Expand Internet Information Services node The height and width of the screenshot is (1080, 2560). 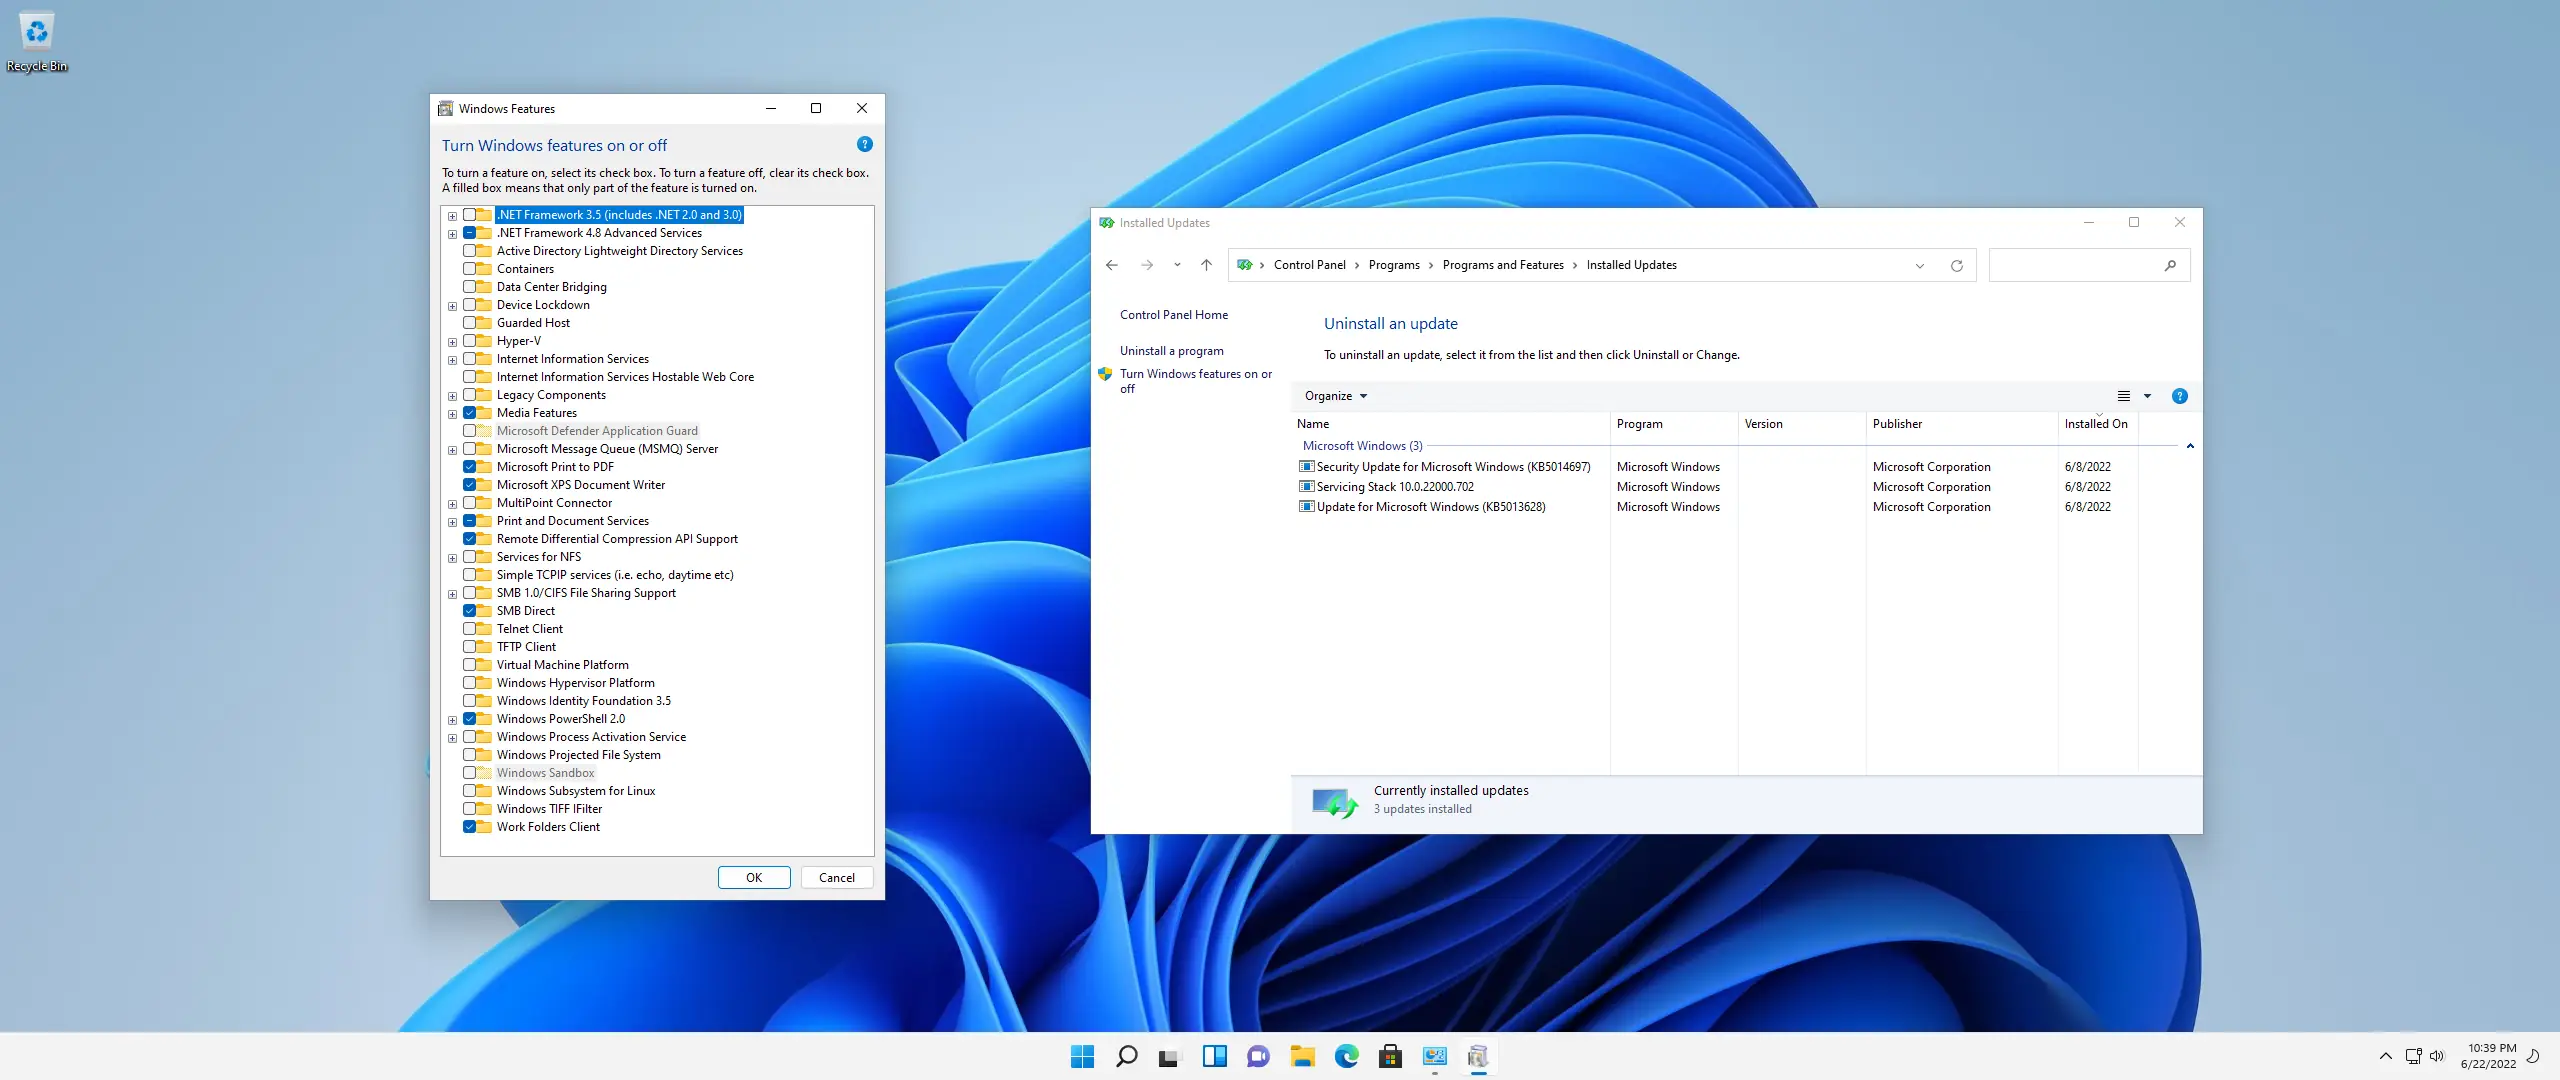pyautogui.click(x=452, y=360)
